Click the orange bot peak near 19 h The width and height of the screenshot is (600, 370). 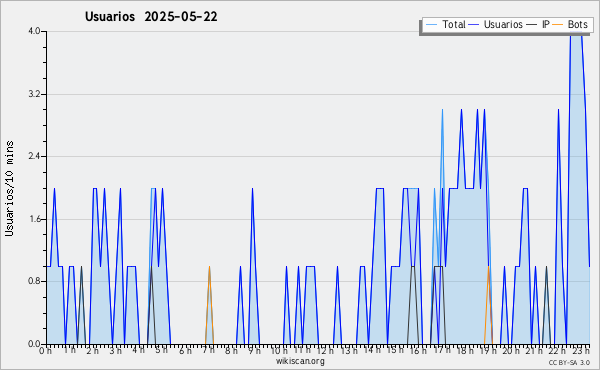(x=489, y=267)
